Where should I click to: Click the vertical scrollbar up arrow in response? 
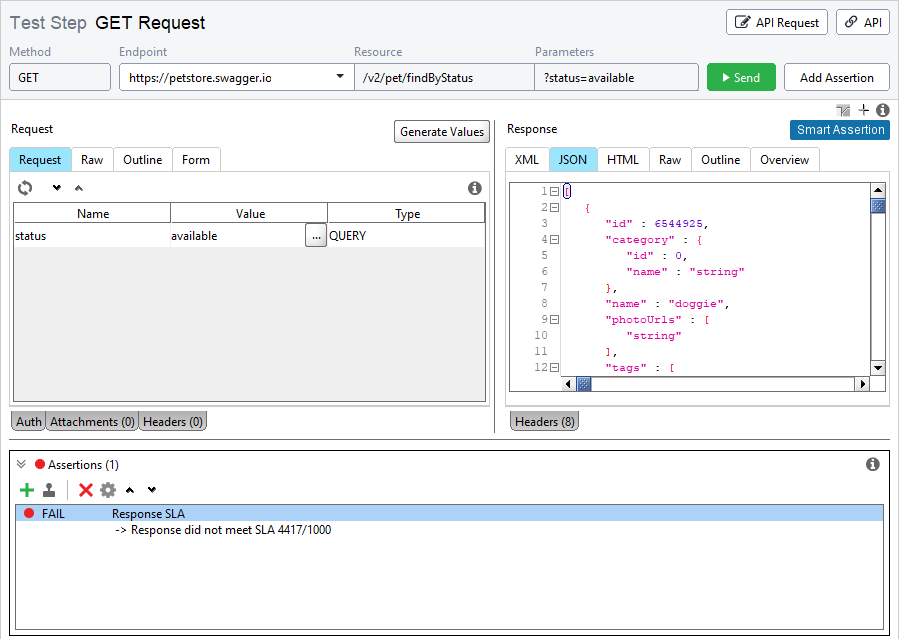[878, 190]
